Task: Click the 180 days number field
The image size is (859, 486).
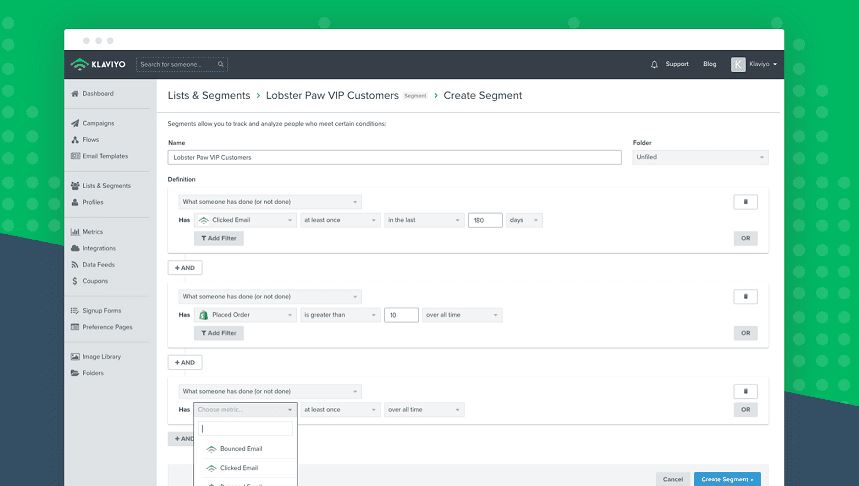Action: click(485, 220)
